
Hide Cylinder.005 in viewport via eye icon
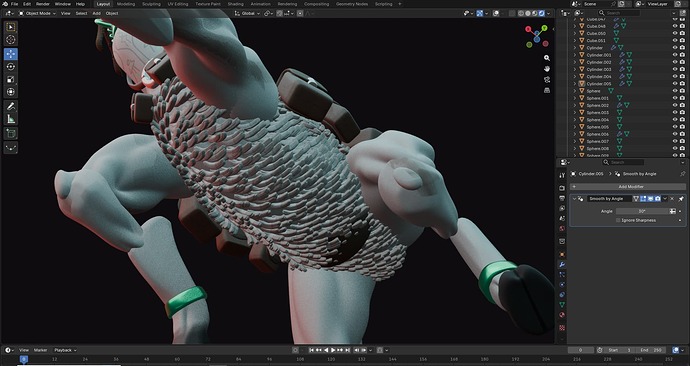(675, 84)
